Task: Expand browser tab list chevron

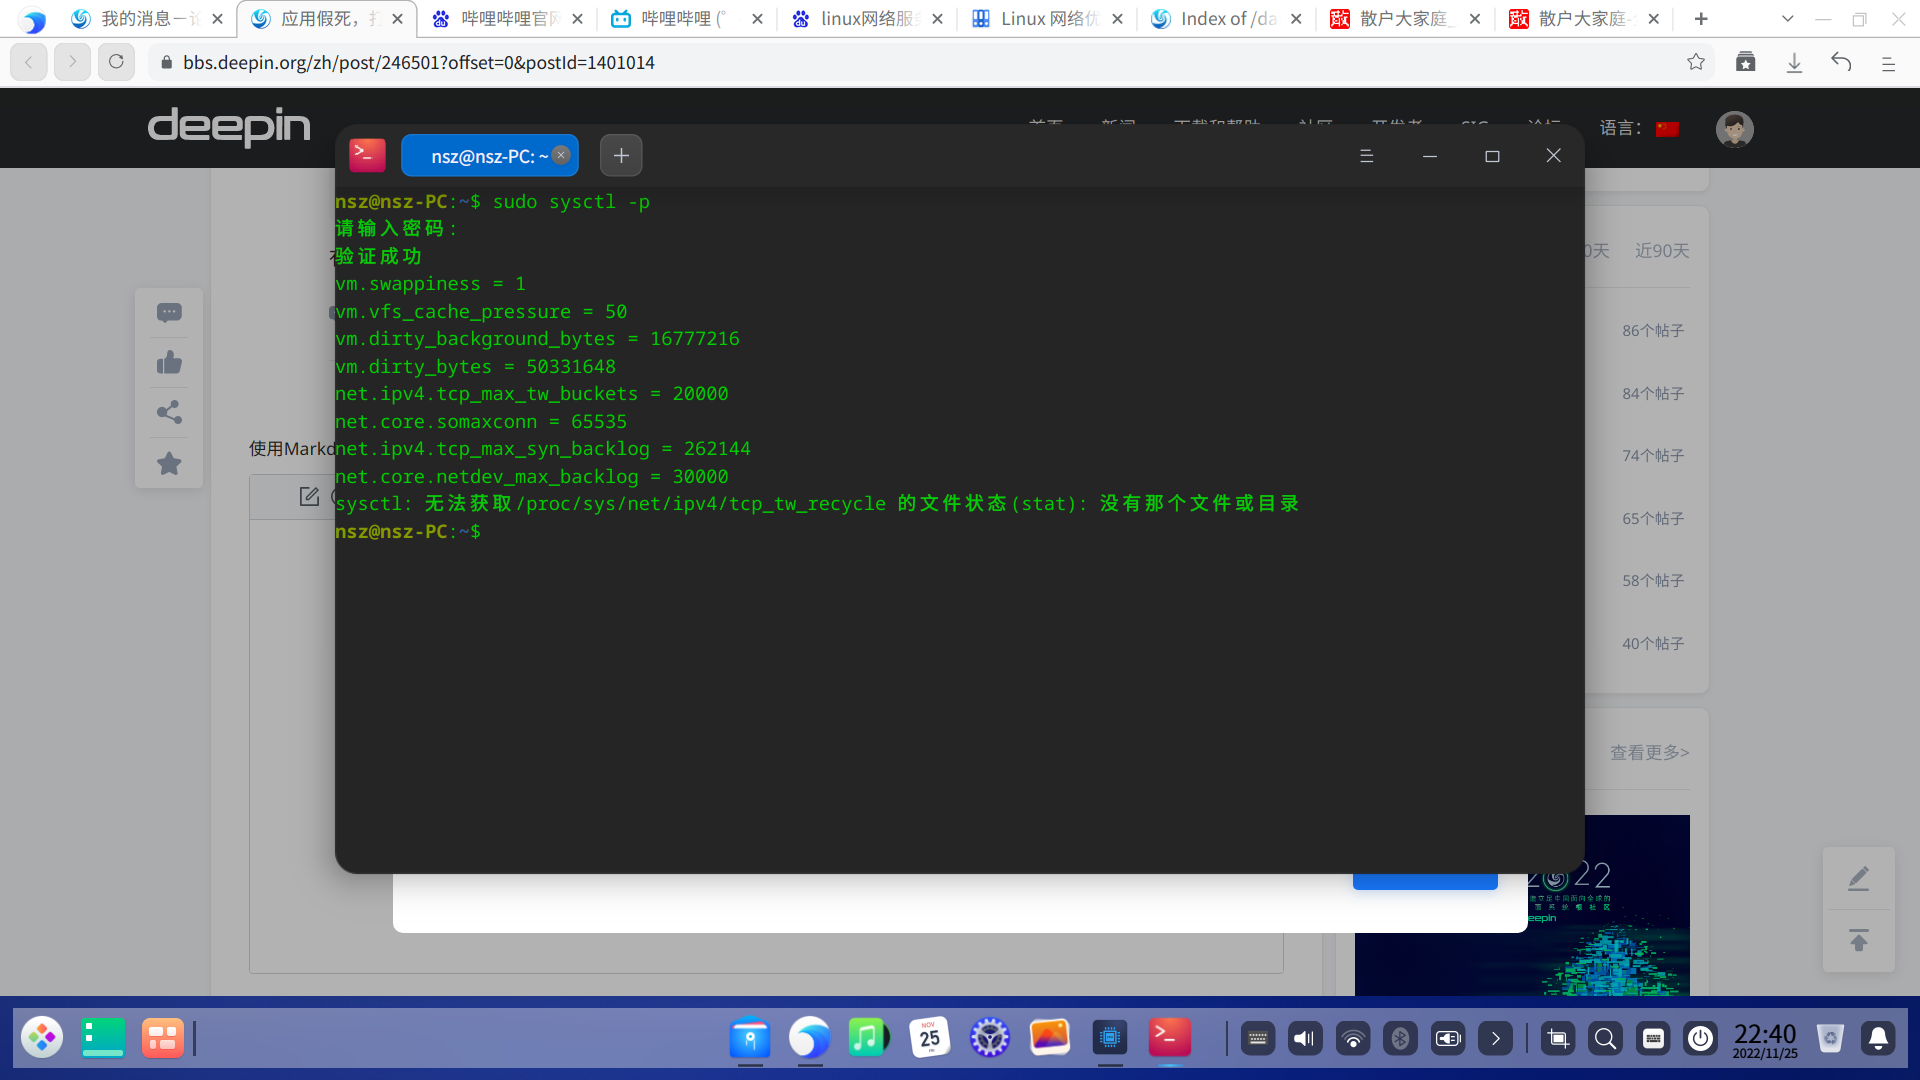Action: click(1788, 18)
